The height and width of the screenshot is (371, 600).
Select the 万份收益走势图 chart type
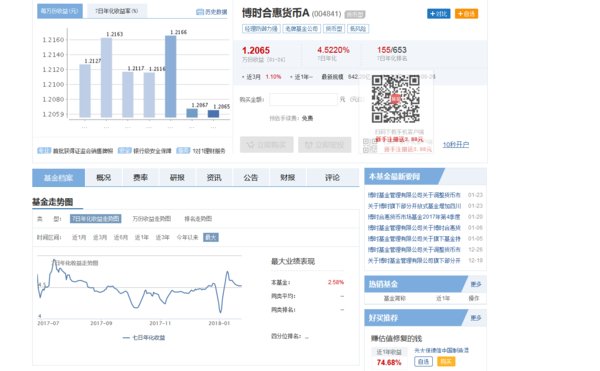point(152,219)
